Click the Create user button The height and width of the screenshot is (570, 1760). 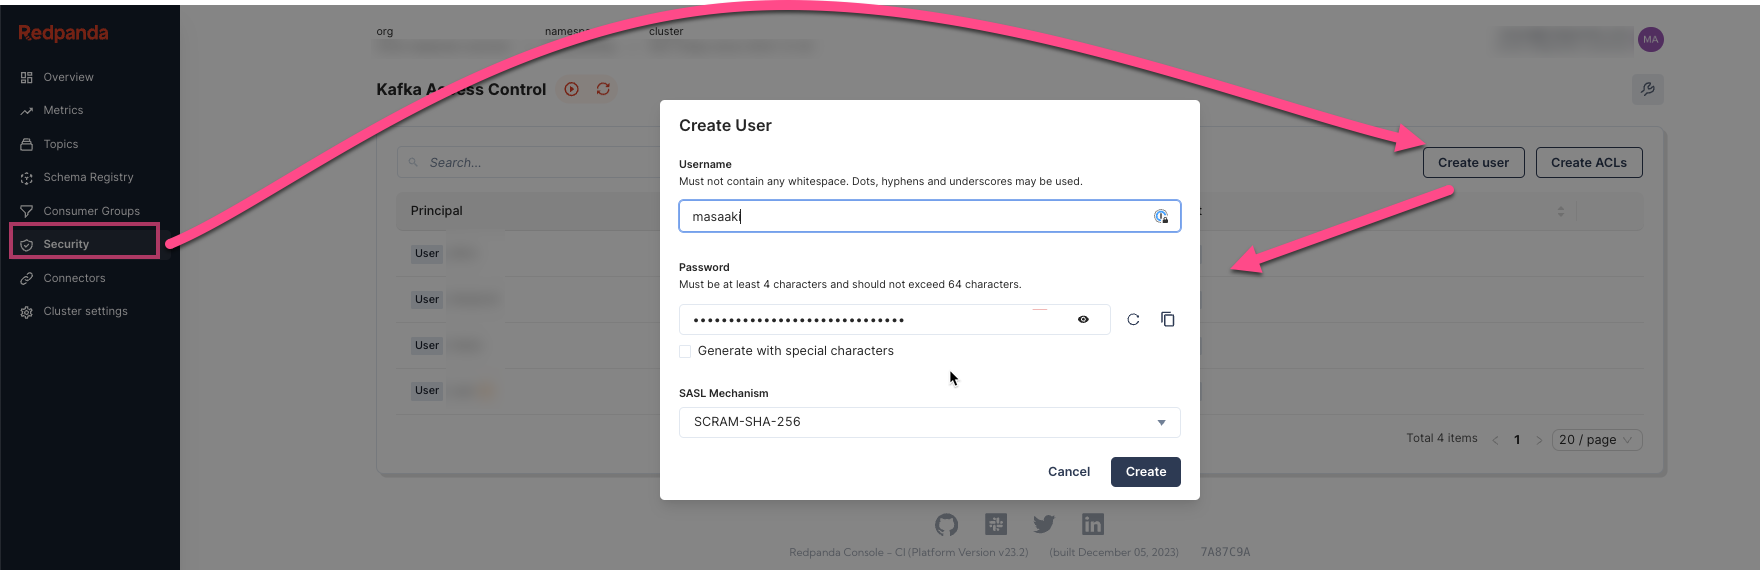1474,162
